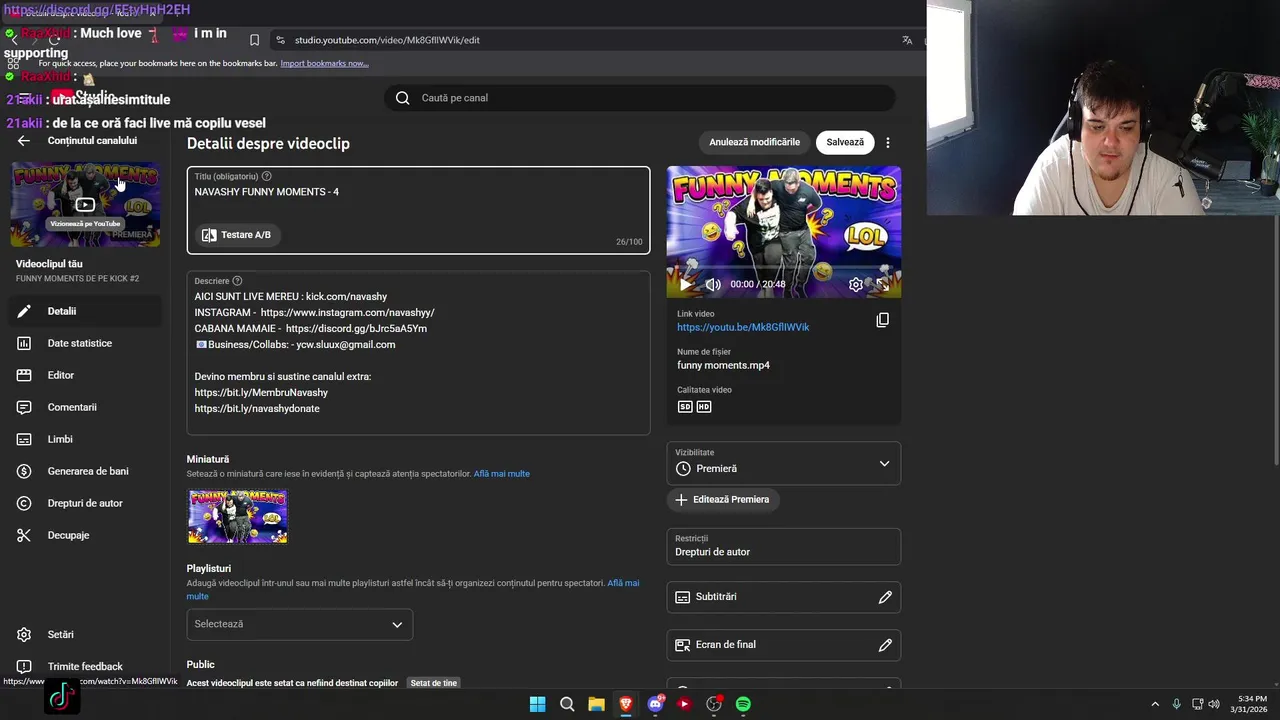The width and height of the screenshot is (1280, 720).
Task: Edit Ecran de final with the pencil icon
Action: point(885,645)
